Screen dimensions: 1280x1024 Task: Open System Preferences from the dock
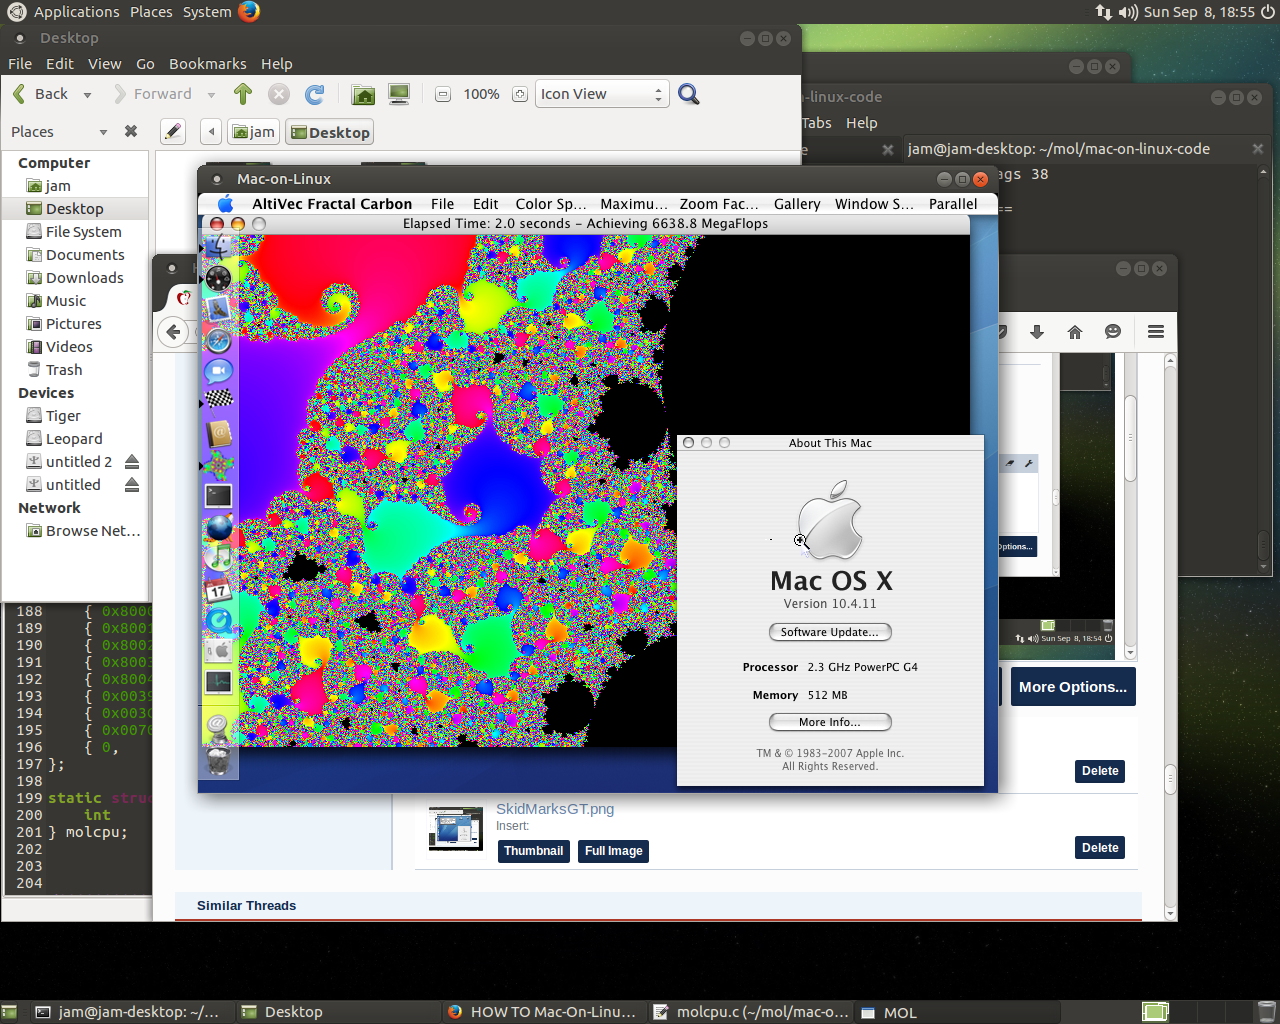pos(218,651)
